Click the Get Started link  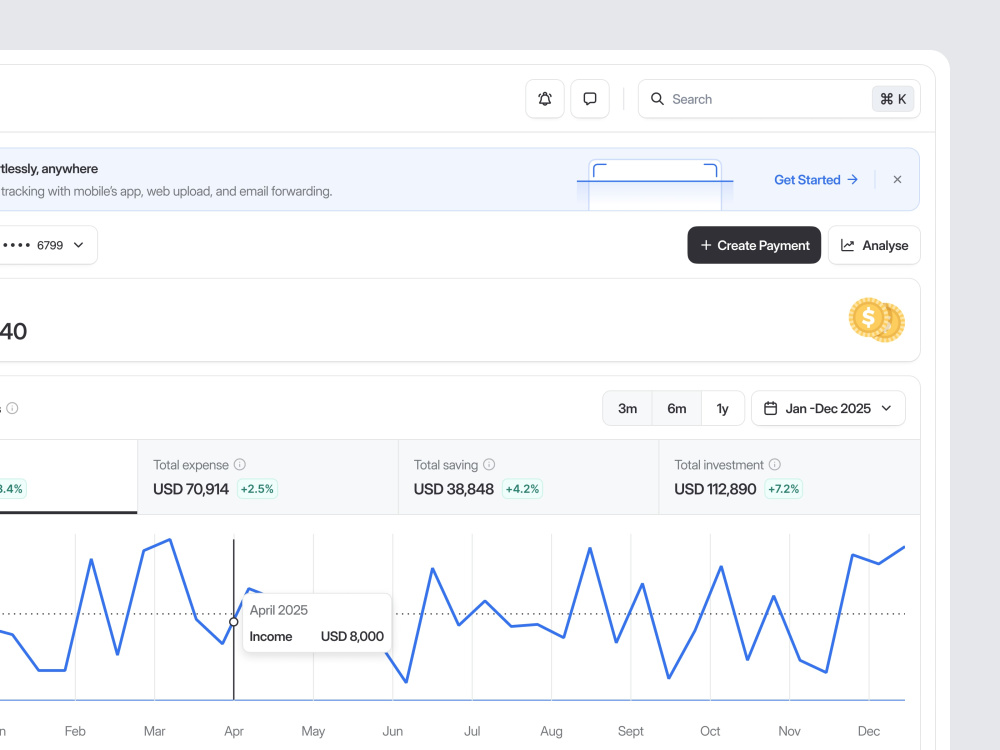(x=816, y=180)
